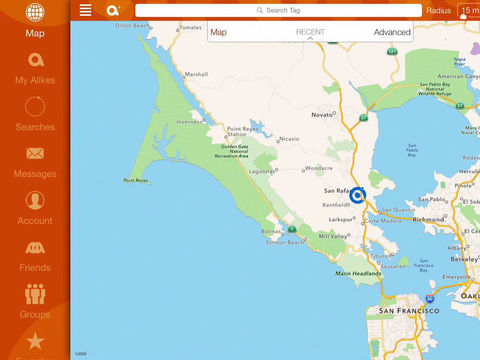Open the Map globe icon in sidebar
The width and height of the screenshot is (480, 360).
pos(35,12)
